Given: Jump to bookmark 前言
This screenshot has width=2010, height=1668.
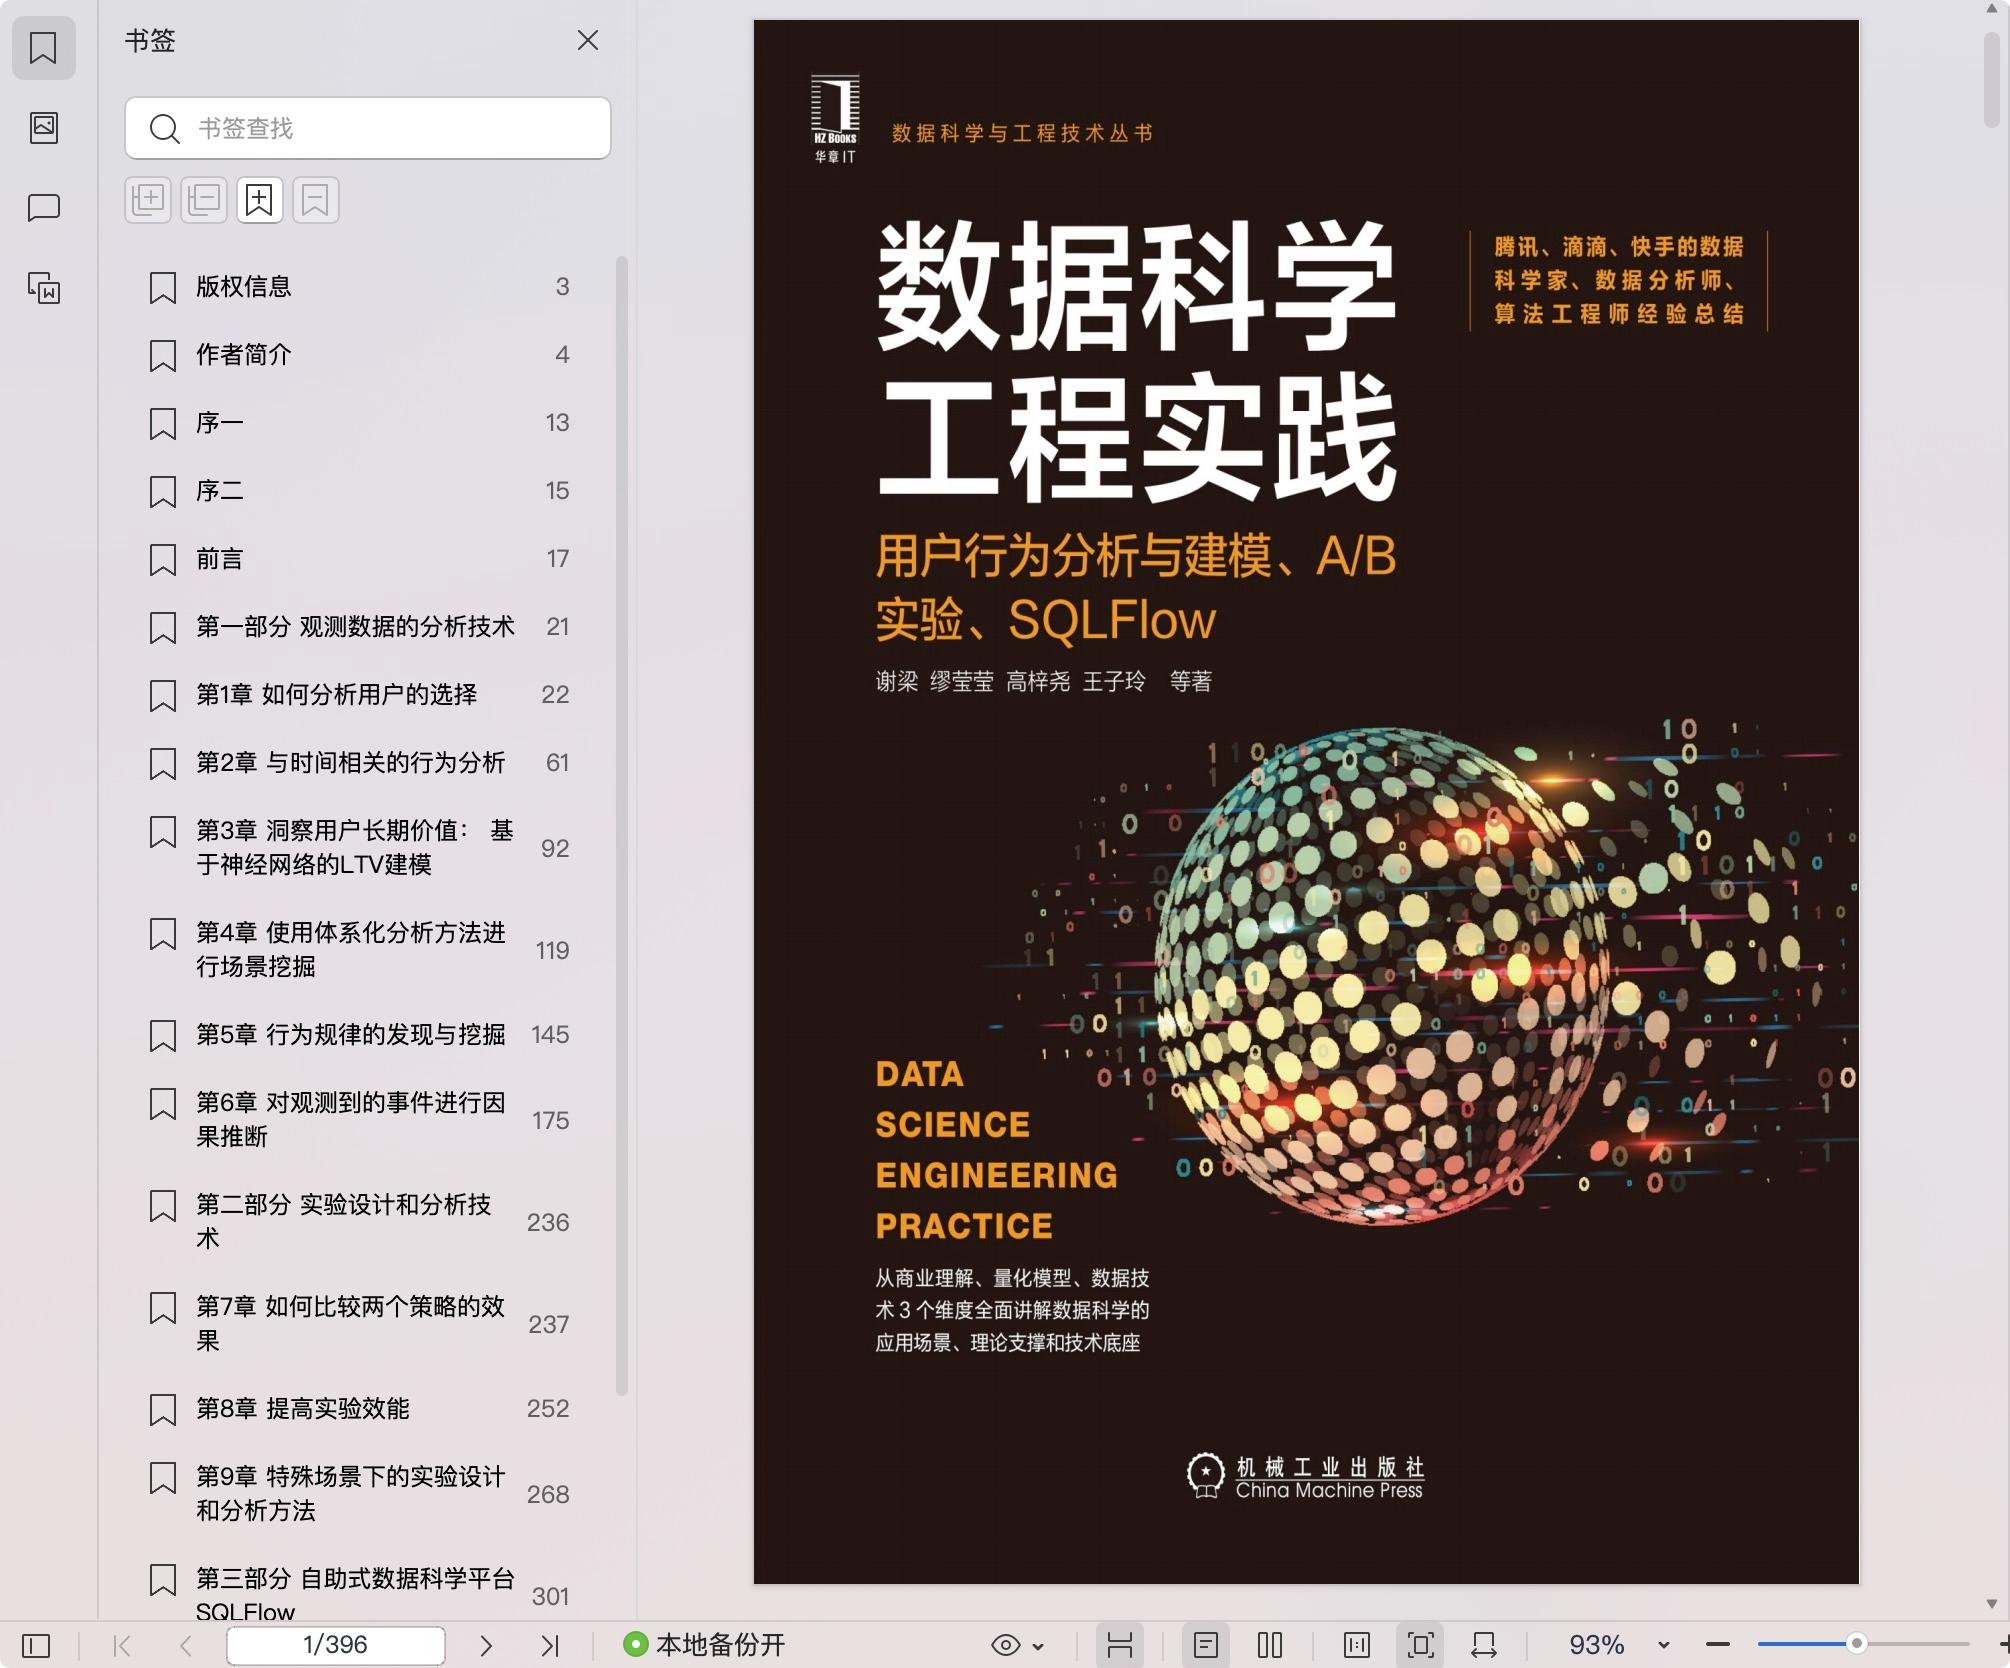Looking at the screenshot, I should pos(360,559).
